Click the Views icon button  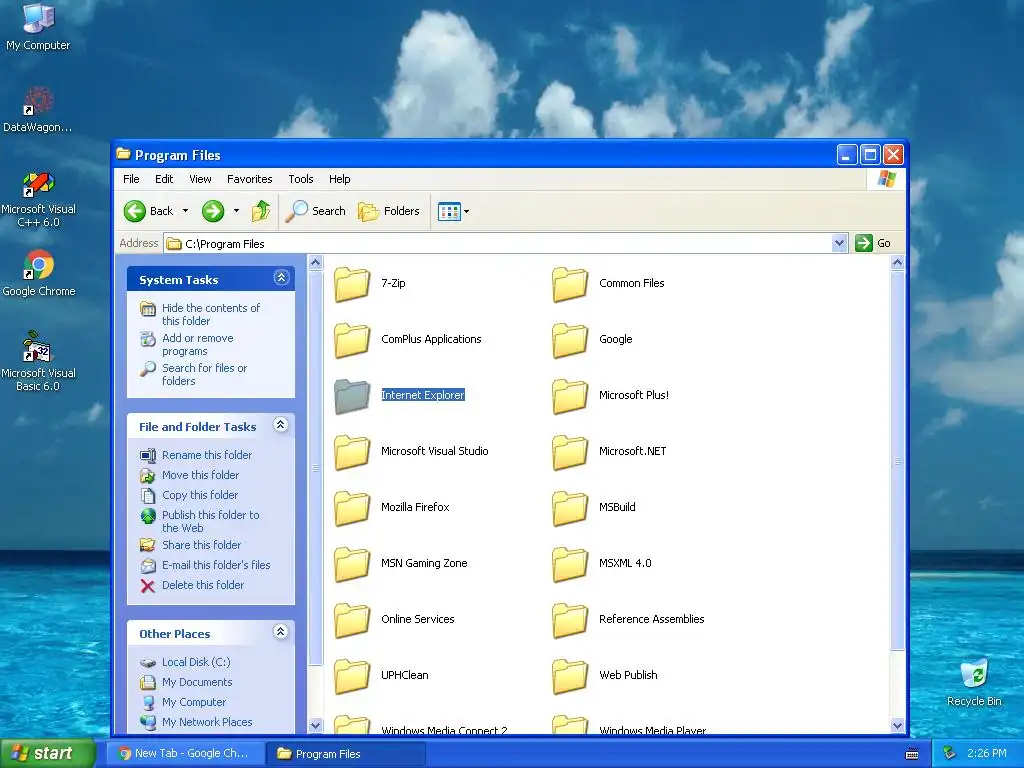[x=449, y=212]
